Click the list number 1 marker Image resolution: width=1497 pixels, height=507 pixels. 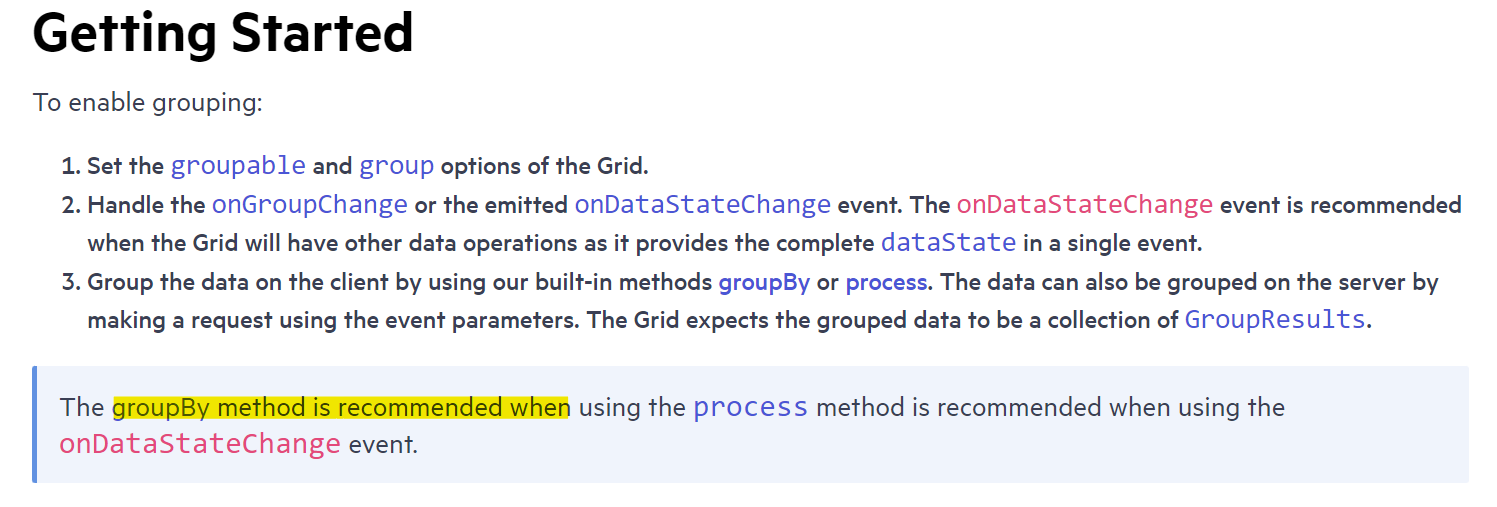click(70, 166)
